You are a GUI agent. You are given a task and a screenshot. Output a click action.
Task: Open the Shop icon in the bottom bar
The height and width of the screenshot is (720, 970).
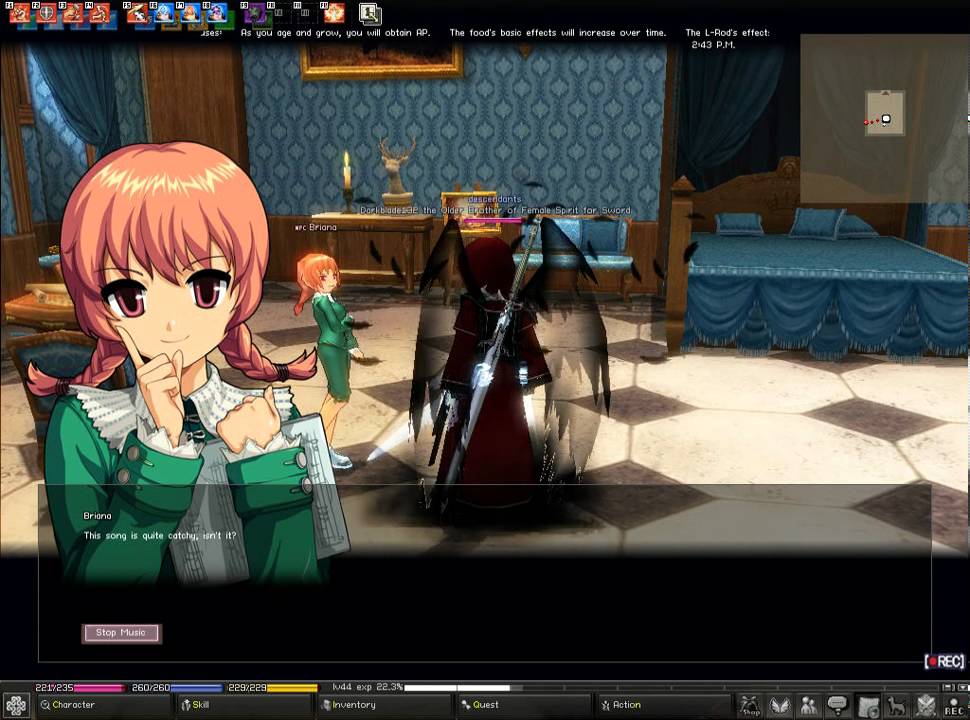pos(750,705)
